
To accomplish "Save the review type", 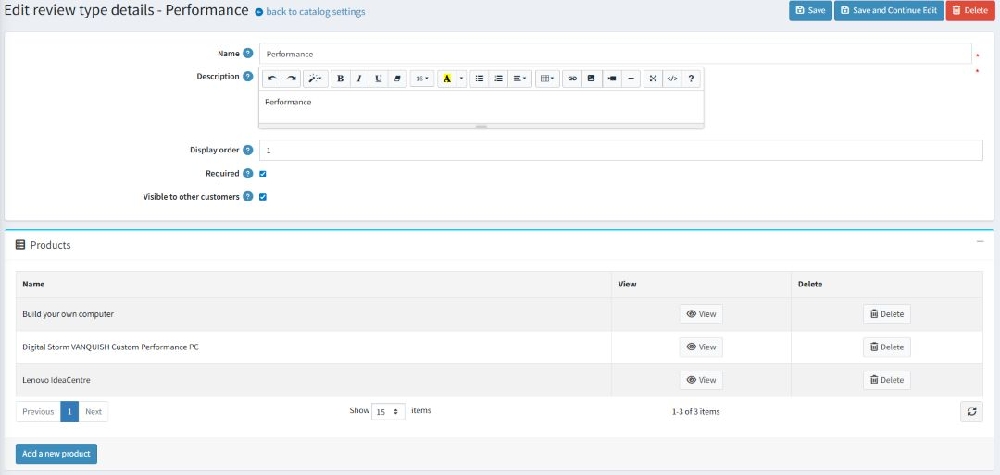I will [x=810, y=10].
